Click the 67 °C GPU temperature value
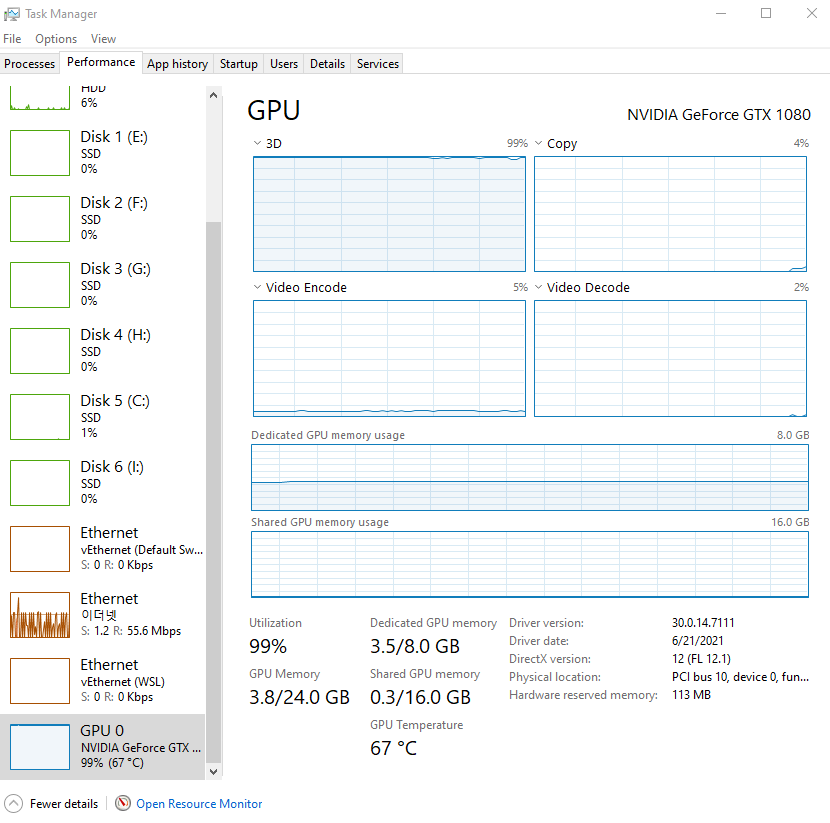 pyautogui.click(x=393, y=748)
